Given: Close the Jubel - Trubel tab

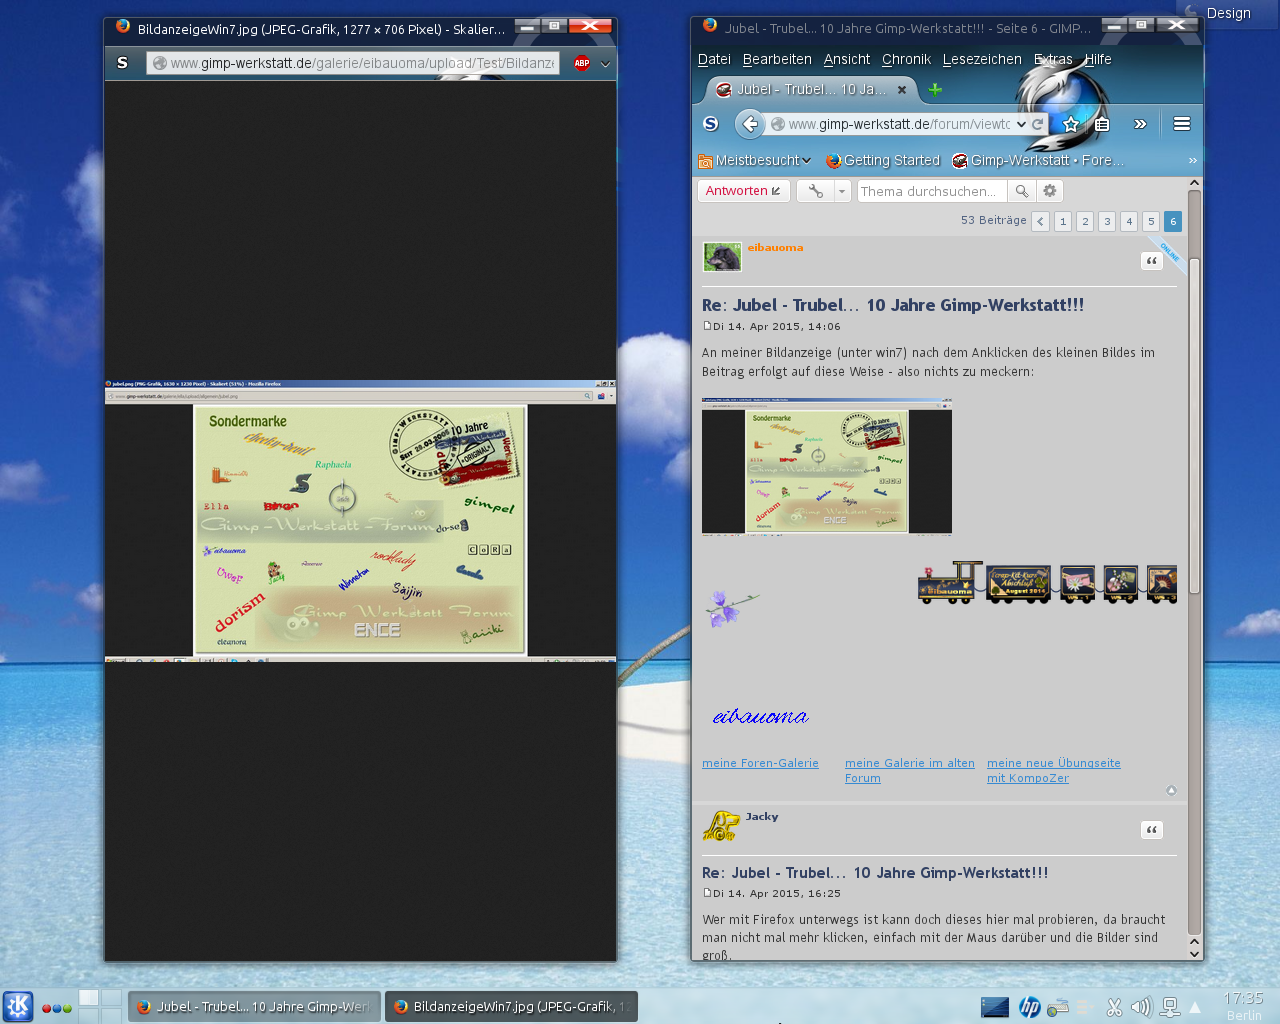Looking at the screenshot, I should [902, 89].
